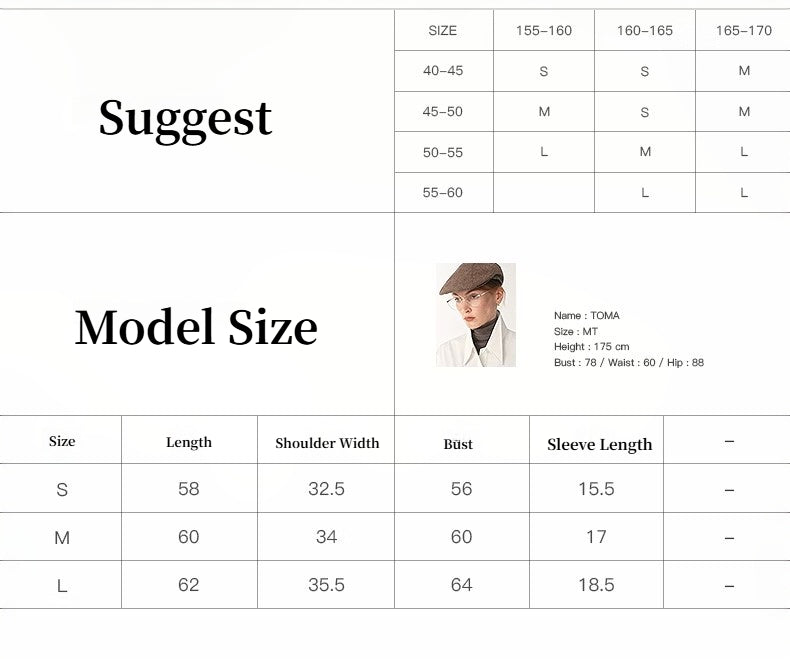Click the length value 58
Image resolution: width=790 pixels, height=659 pixels.
tap(189, 489)
